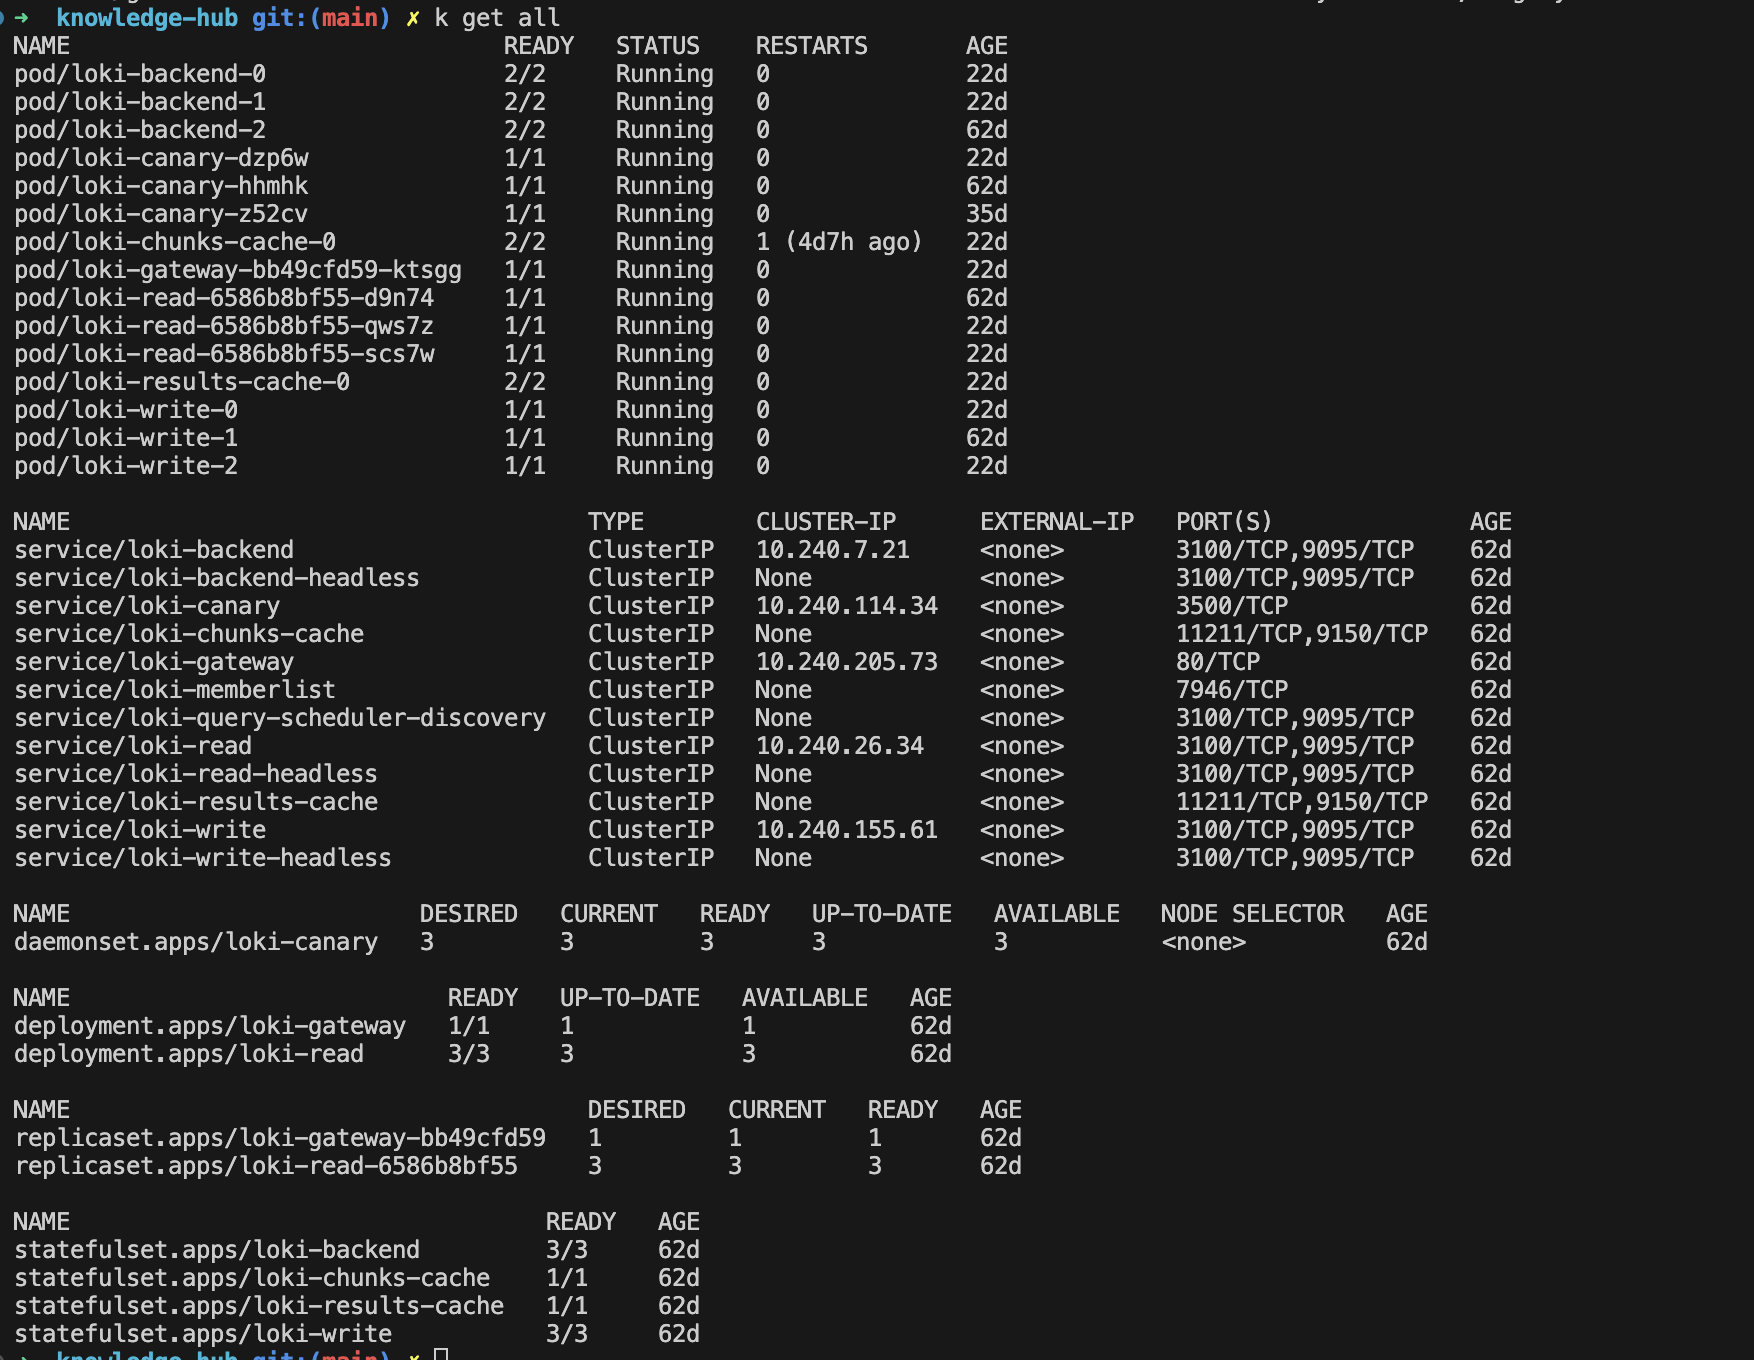Select statefulset.apps/loki-chunks-cache name

pos(252,1278)
